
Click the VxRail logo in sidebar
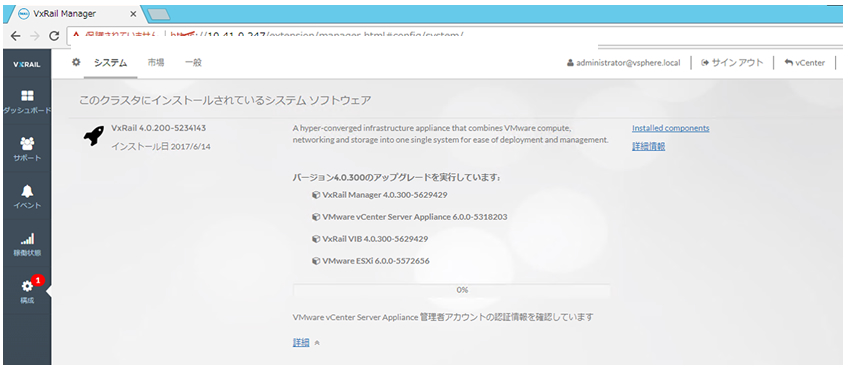(x=27, y=64)
